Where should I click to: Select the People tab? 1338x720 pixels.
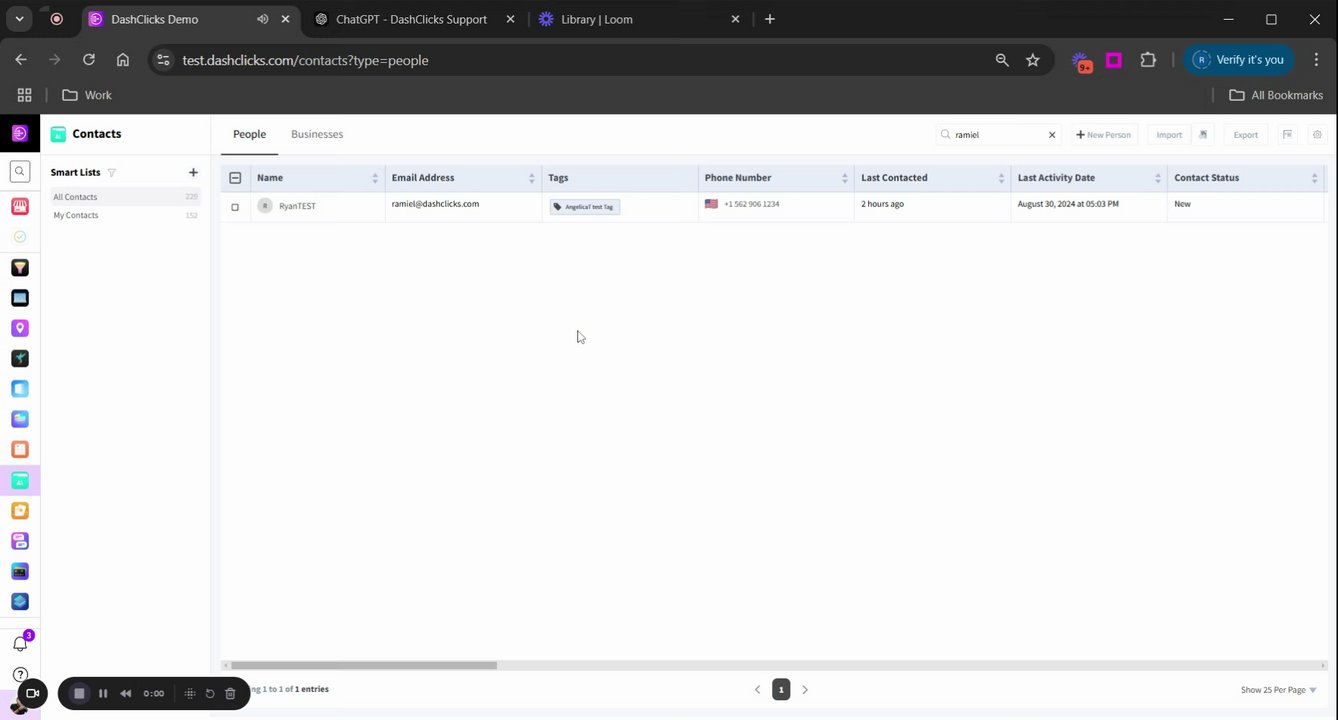(249, 134)
